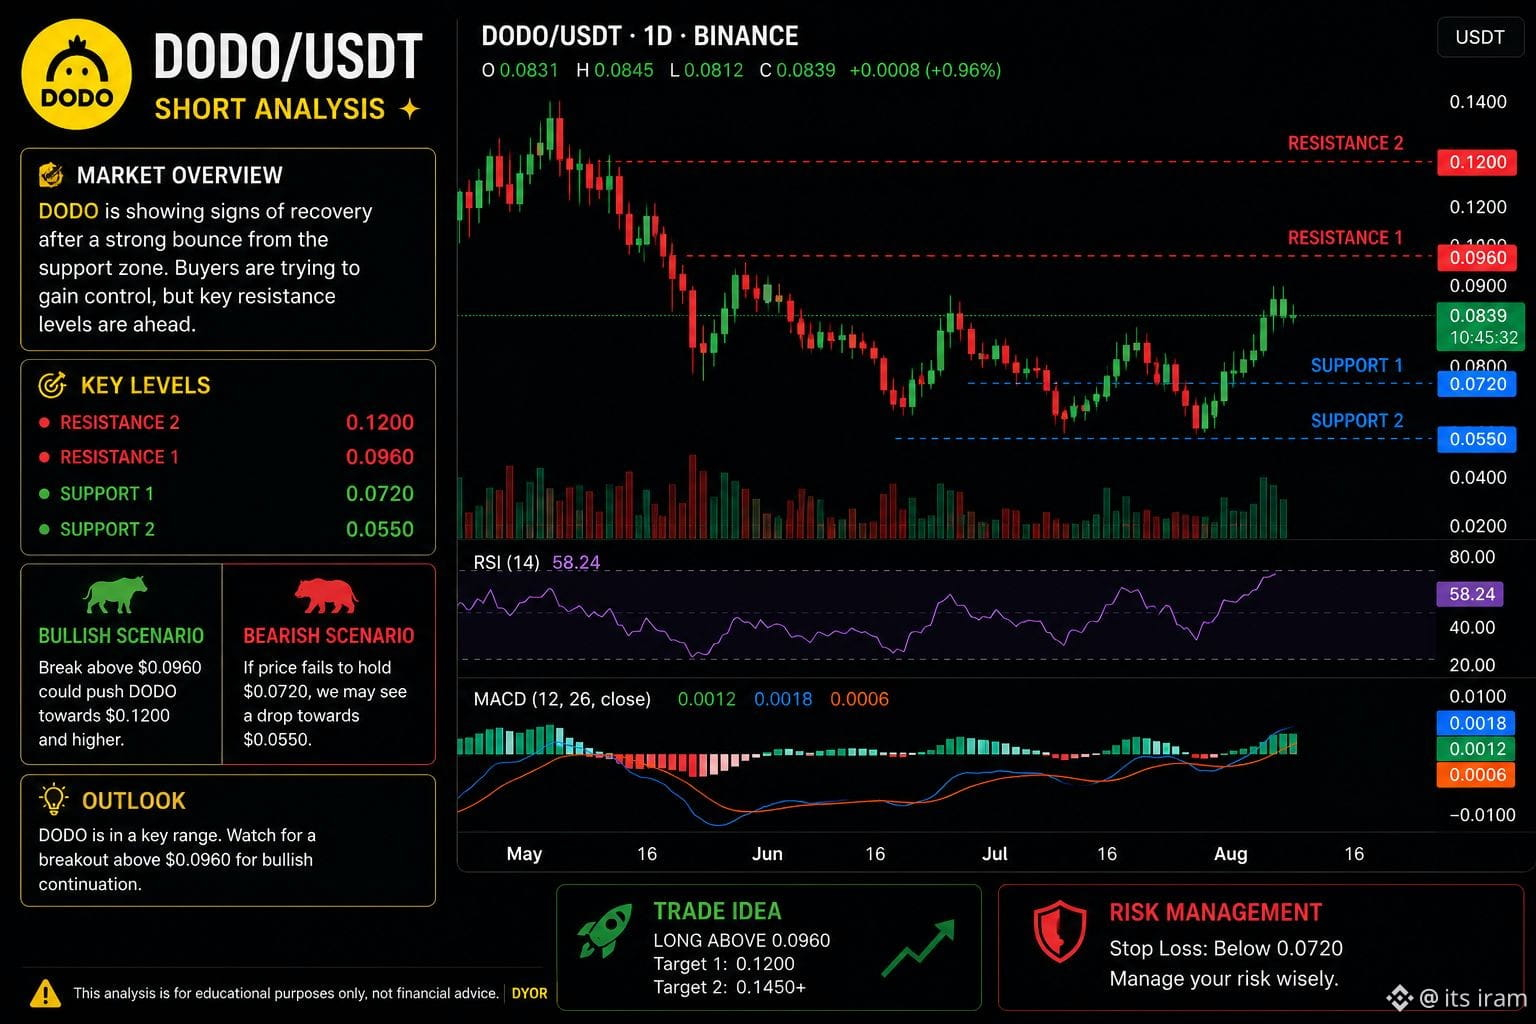1536x1024 pixels.
Task: Click the yellow DODO logo
Action: 77,75
